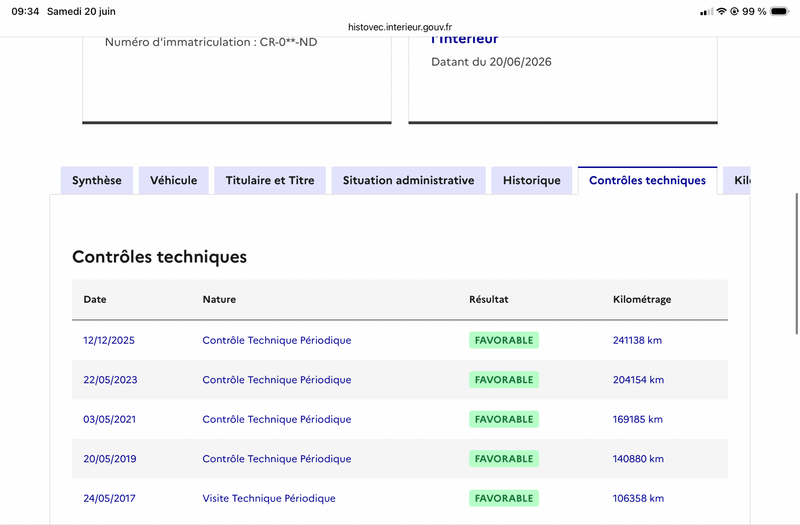Click the page scrollbar on right edge
This screenshot has width=800, height=525.
796,264
